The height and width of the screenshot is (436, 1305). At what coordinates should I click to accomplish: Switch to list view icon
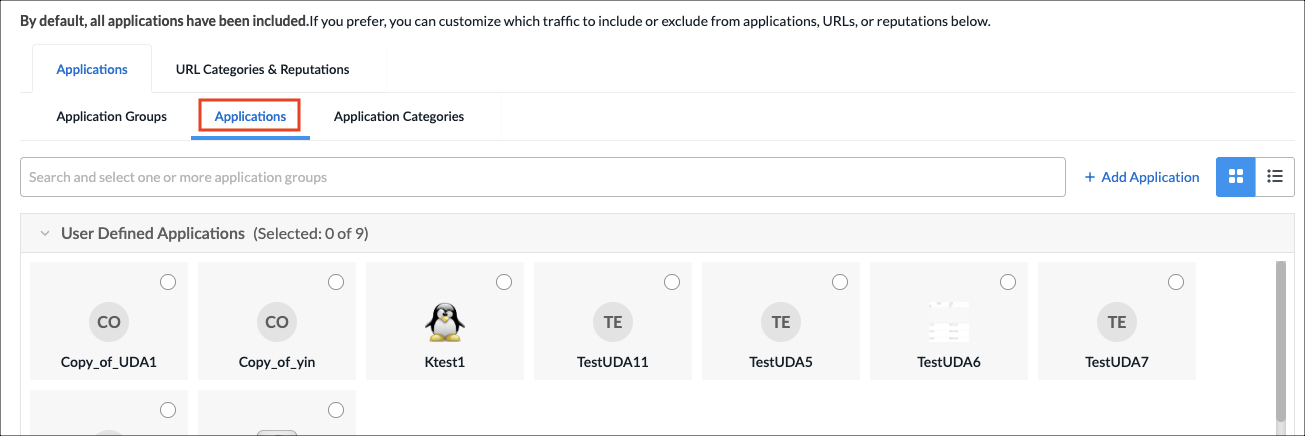click(x=1275, y=177)
